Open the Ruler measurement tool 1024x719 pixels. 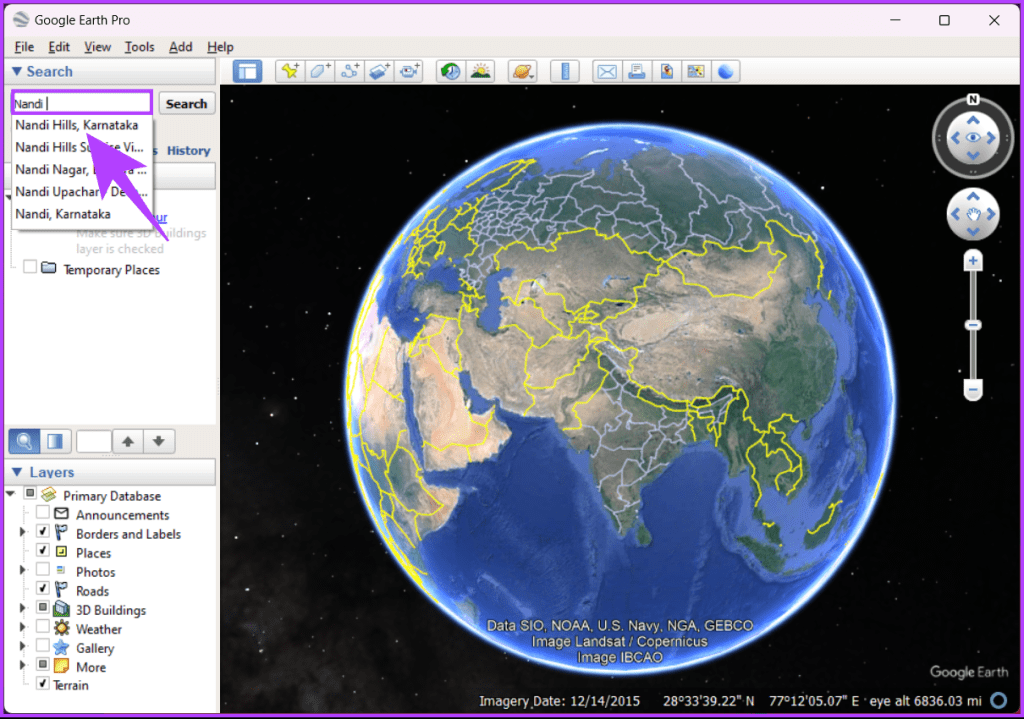[x=567, y=71]
